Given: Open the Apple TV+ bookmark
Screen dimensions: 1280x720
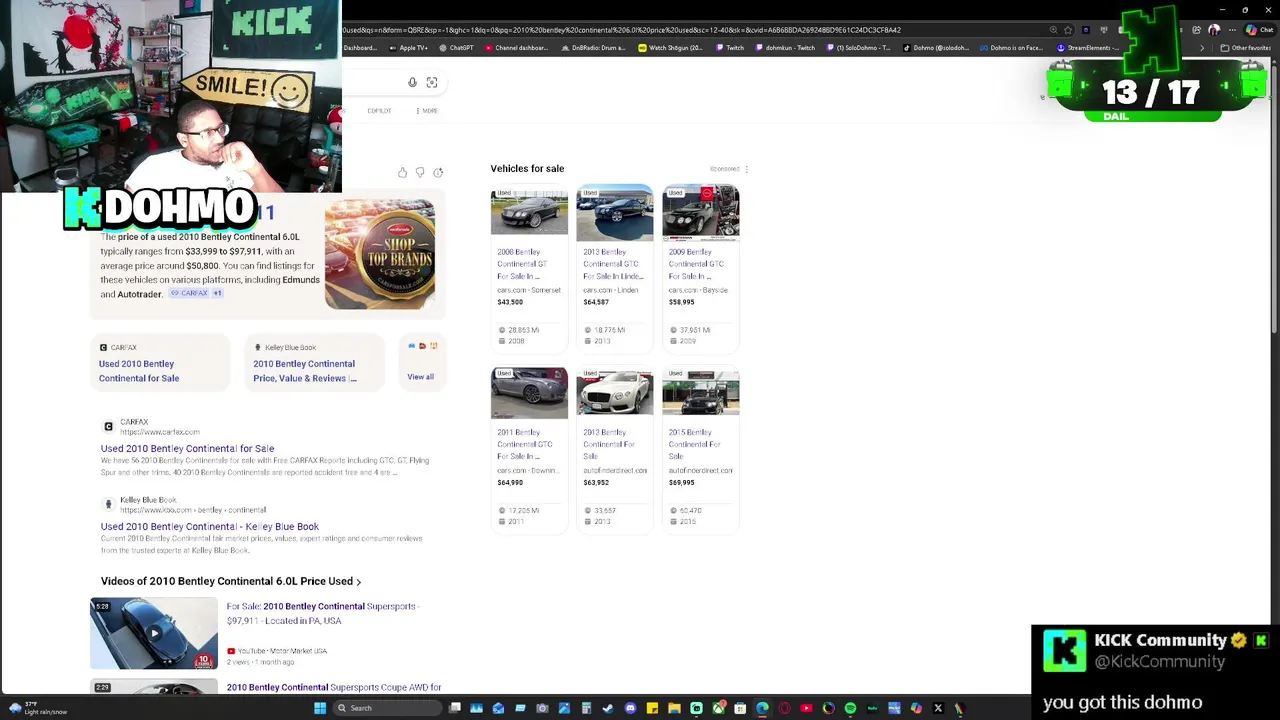Looking at the screenshot, I should pyautogui.click(x=409, y=48).
